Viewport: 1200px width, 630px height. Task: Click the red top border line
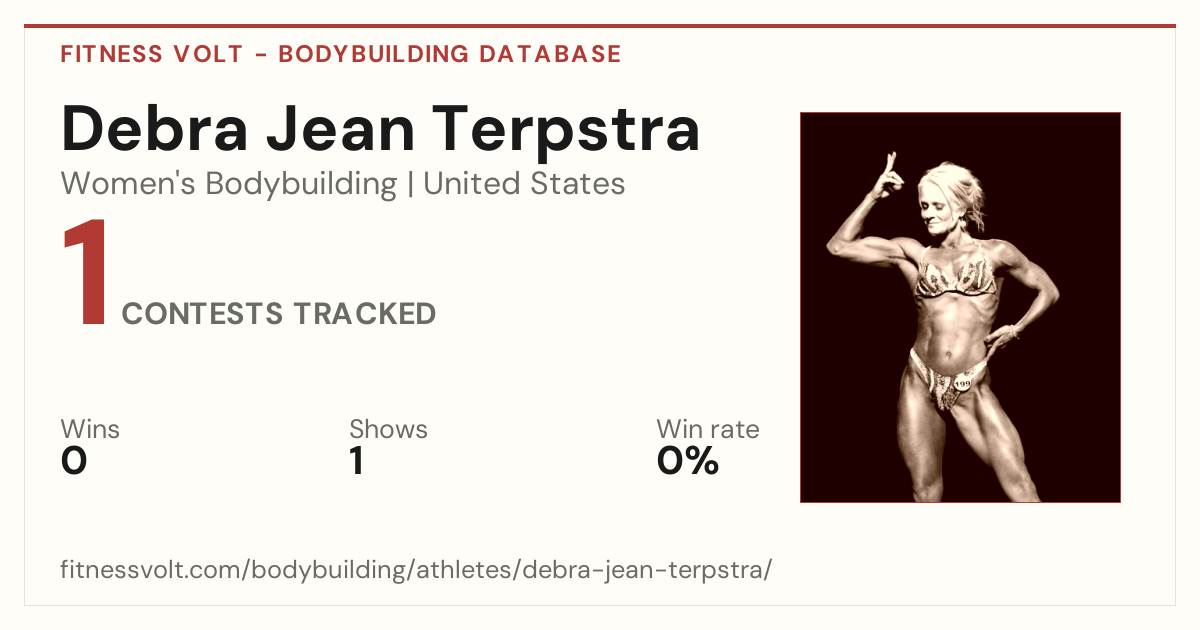(x=600, y=26)
